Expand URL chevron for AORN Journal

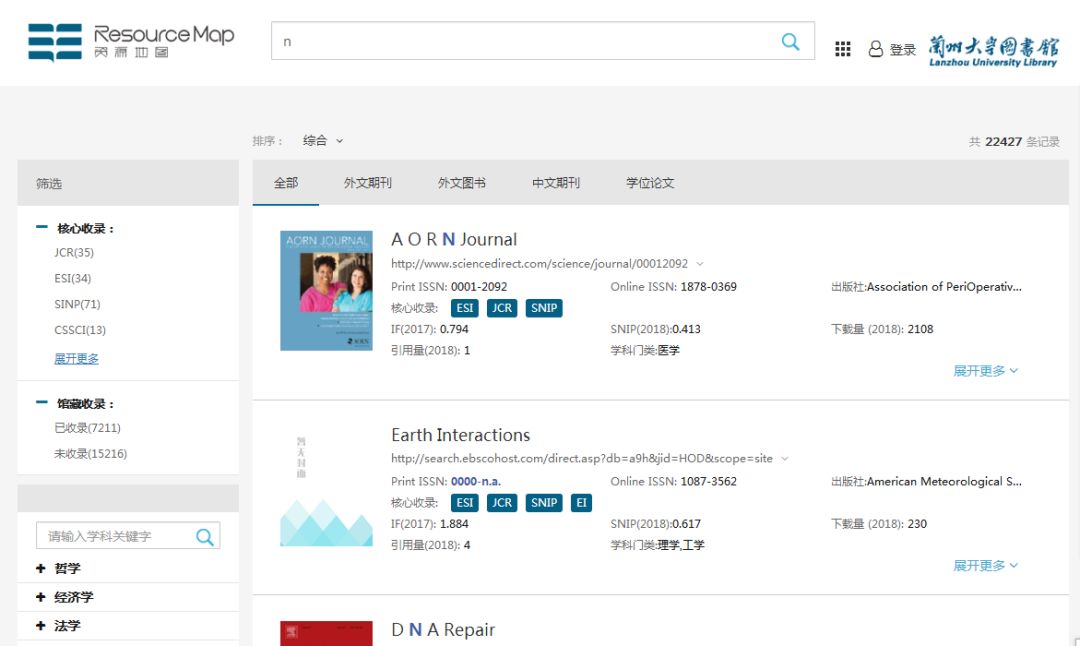tap(700, 264)
